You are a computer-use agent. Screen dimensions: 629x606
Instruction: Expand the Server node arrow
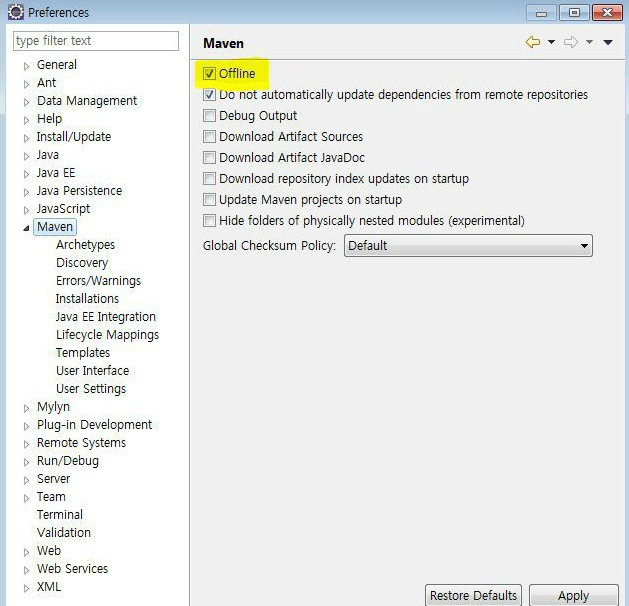click(26, 480)
